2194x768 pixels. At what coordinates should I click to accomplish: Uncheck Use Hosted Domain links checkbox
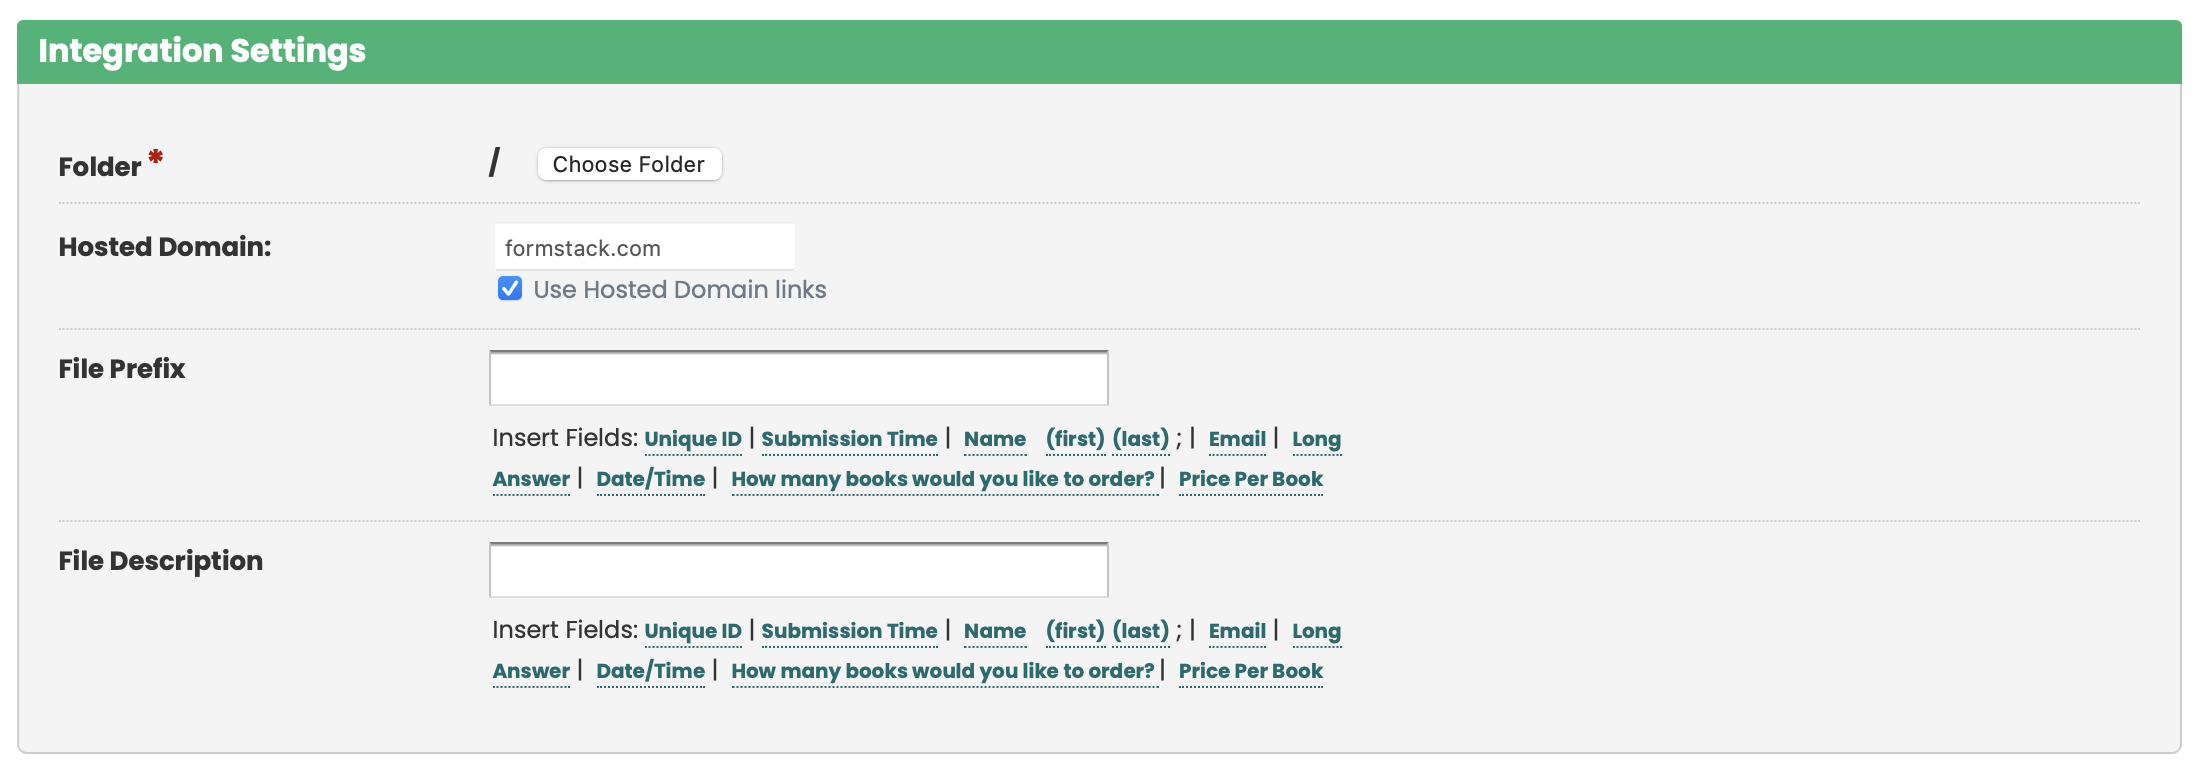(x=510, y=289)
